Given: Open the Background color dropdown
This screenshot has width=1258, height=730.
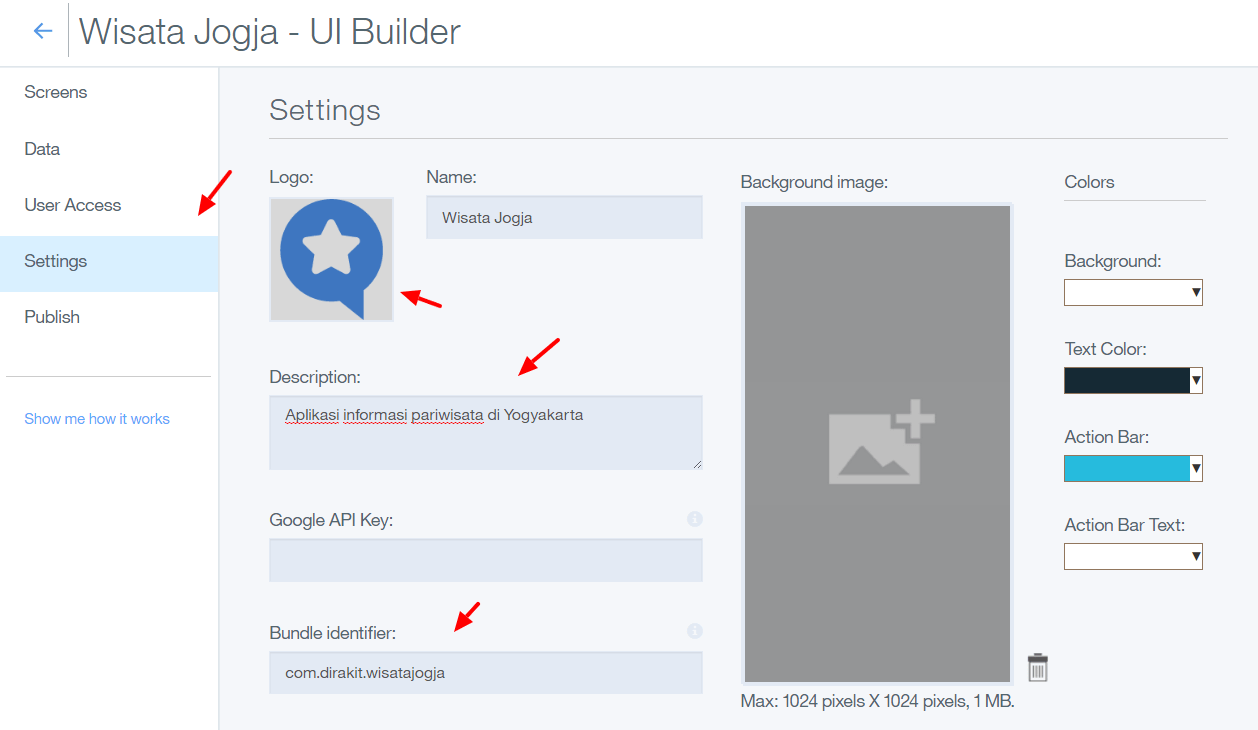Looking at the screenshot, I should click(x=1133, y=292).
